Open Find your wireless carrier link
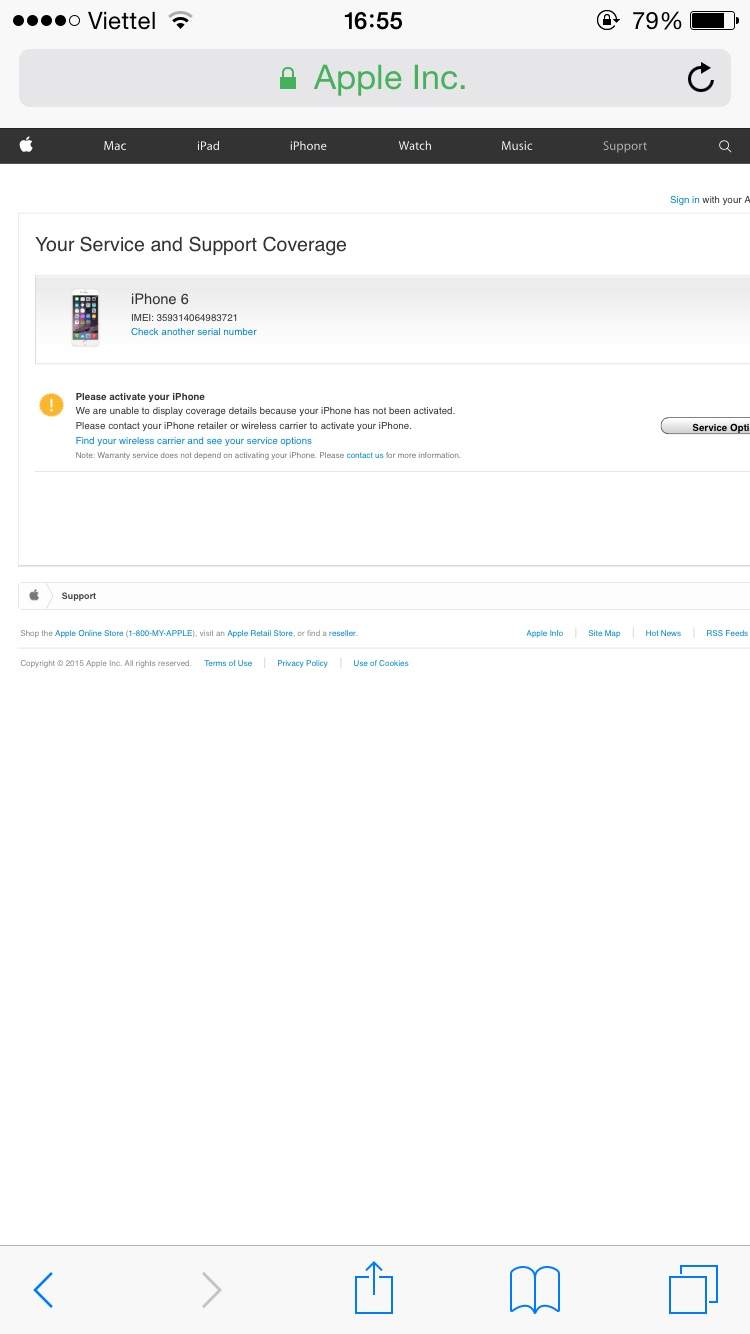 pos(193,441)
